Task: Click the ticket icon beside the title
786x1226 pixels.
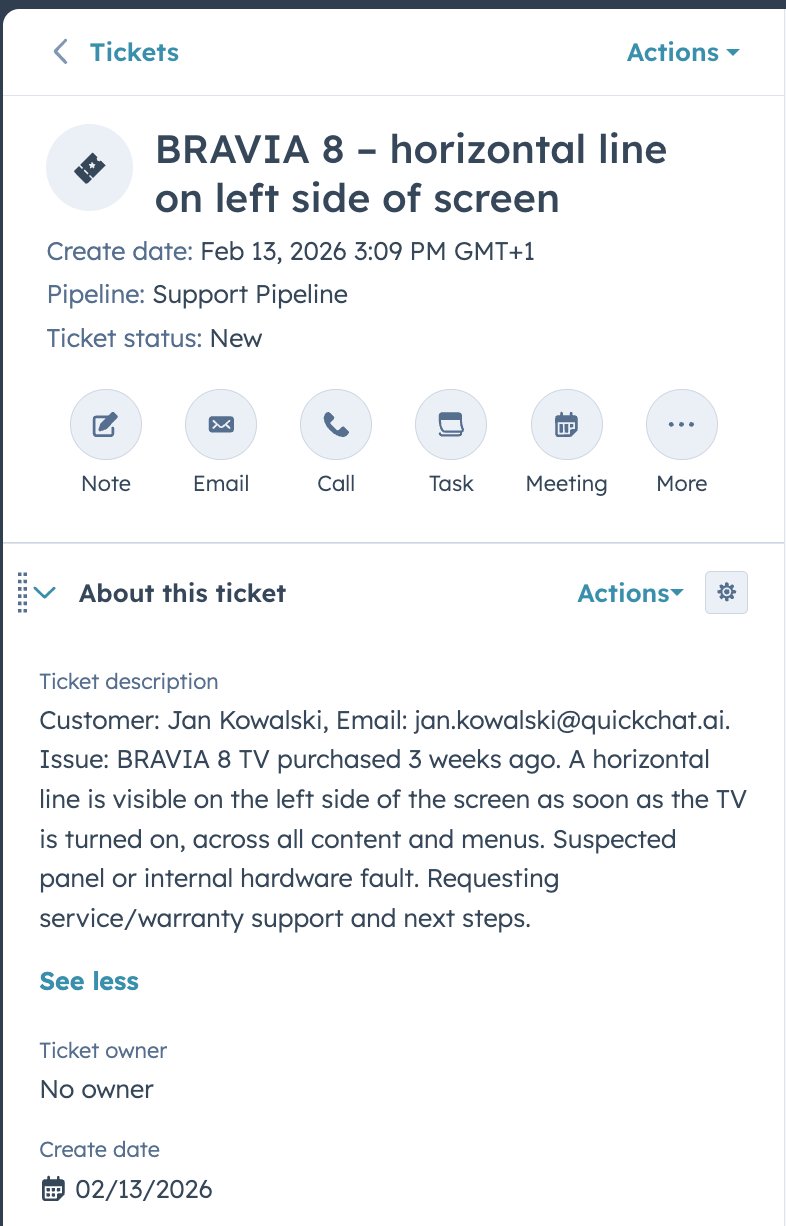Action: point(89,167)
